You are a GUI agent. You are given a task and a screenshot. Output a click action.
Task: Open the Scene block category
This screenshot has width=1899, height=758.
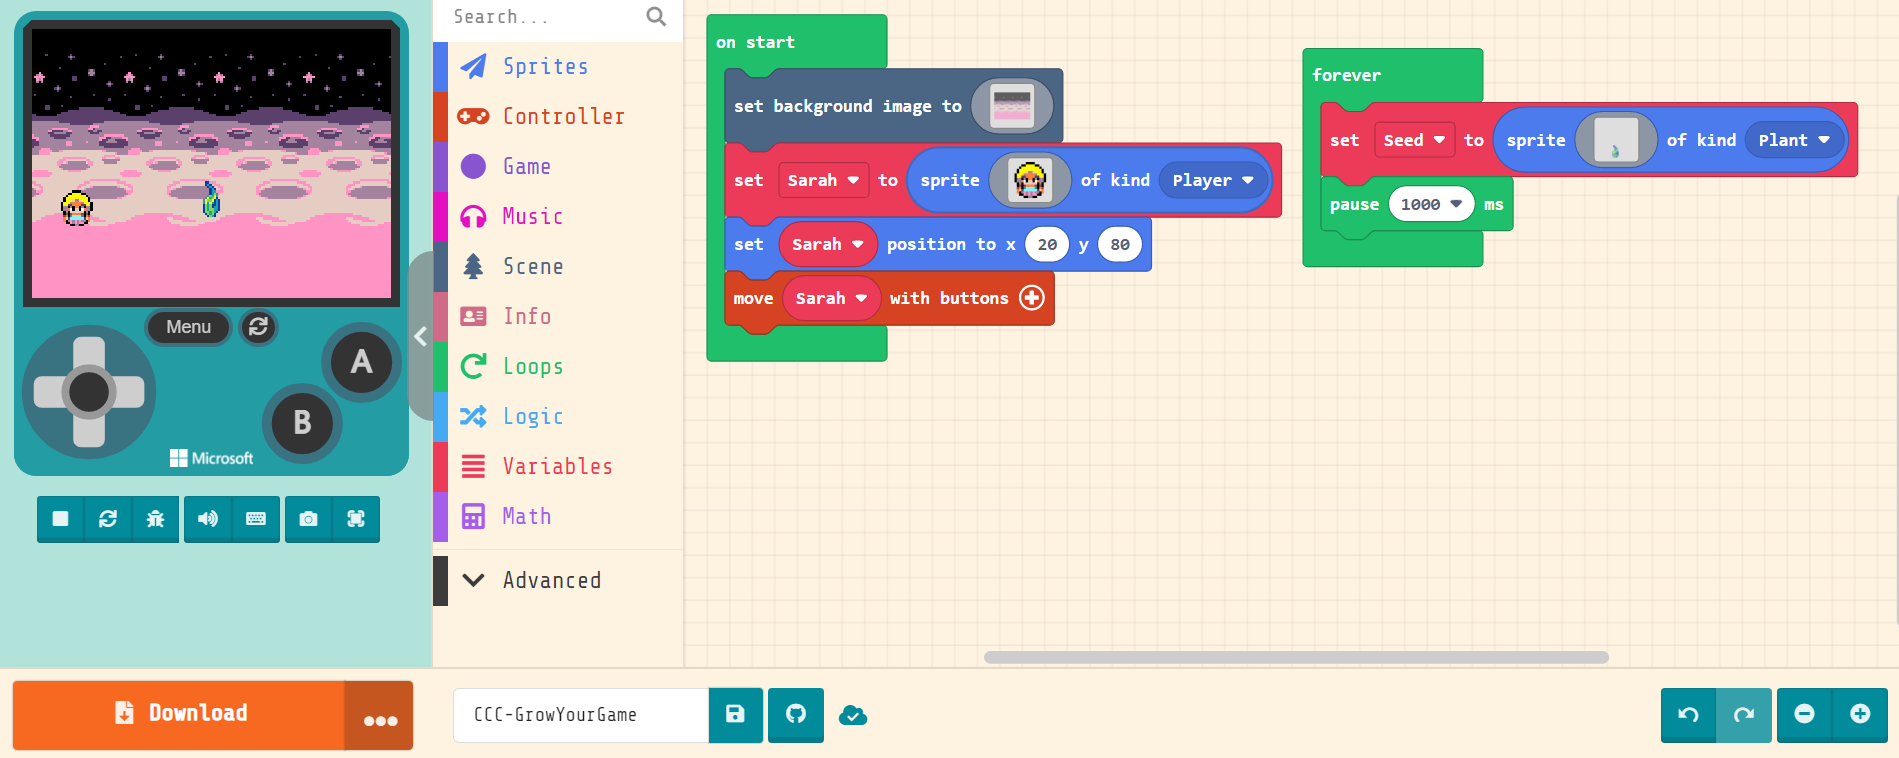pyautogui.click(x=558, y=266)
